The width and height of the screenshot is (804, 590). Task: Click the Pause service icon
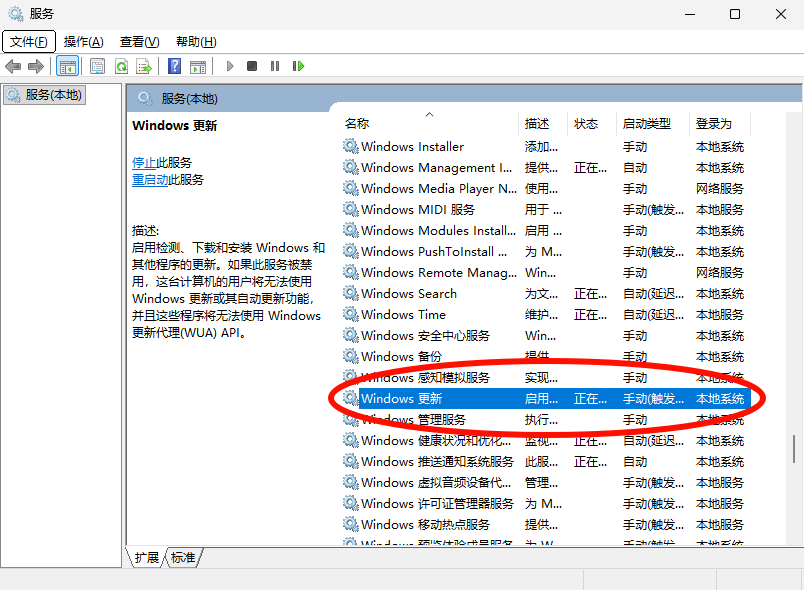pyautogui.click(x=275, y=66)
